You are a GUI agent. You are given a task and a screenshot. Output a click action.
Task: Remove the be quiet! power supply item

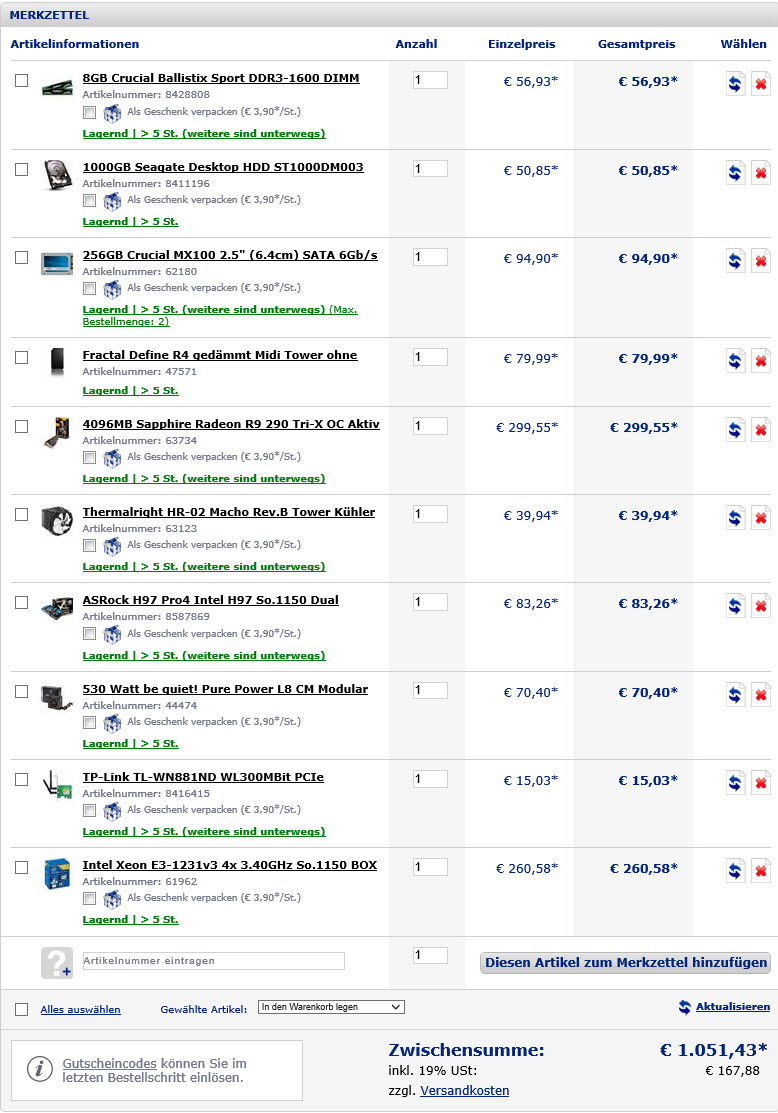(x=761, y=694)
